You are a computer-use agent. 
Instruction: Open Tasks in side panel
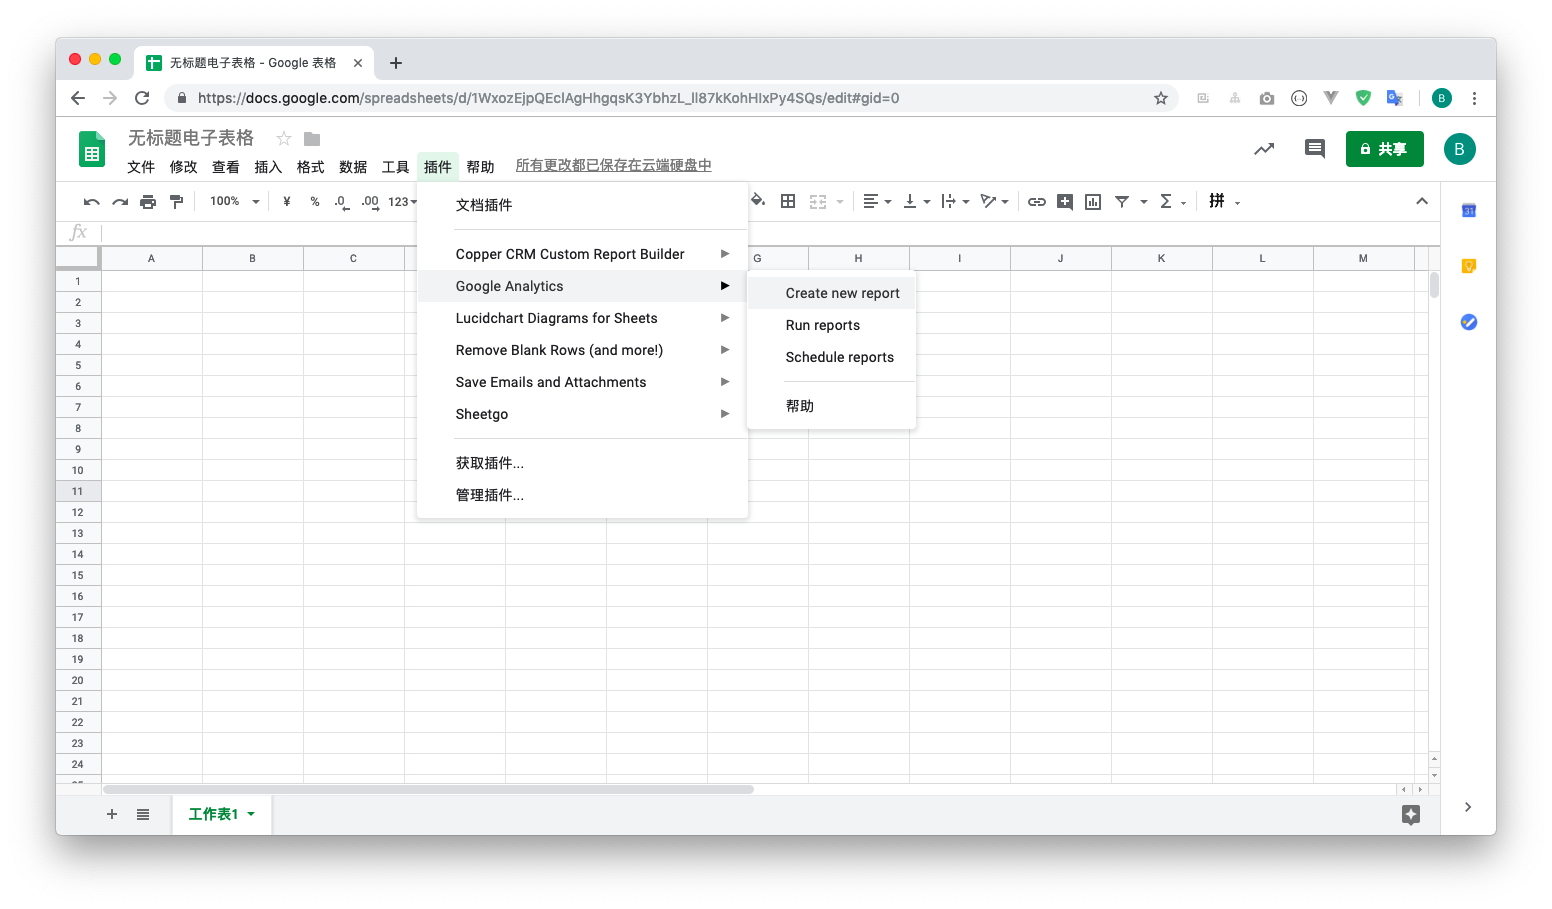pyautogui.click(x=1469, y=322)
